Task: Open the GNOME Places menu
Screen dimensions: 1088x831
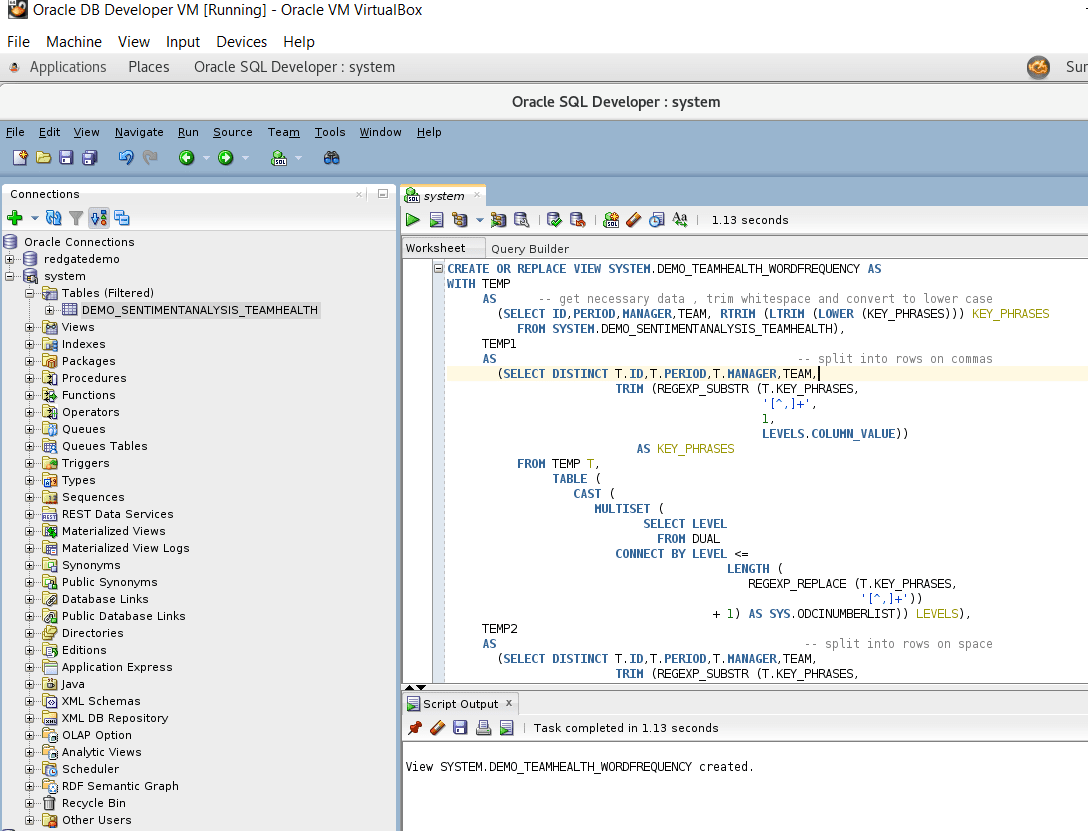Action: click(x=148, y=67)
